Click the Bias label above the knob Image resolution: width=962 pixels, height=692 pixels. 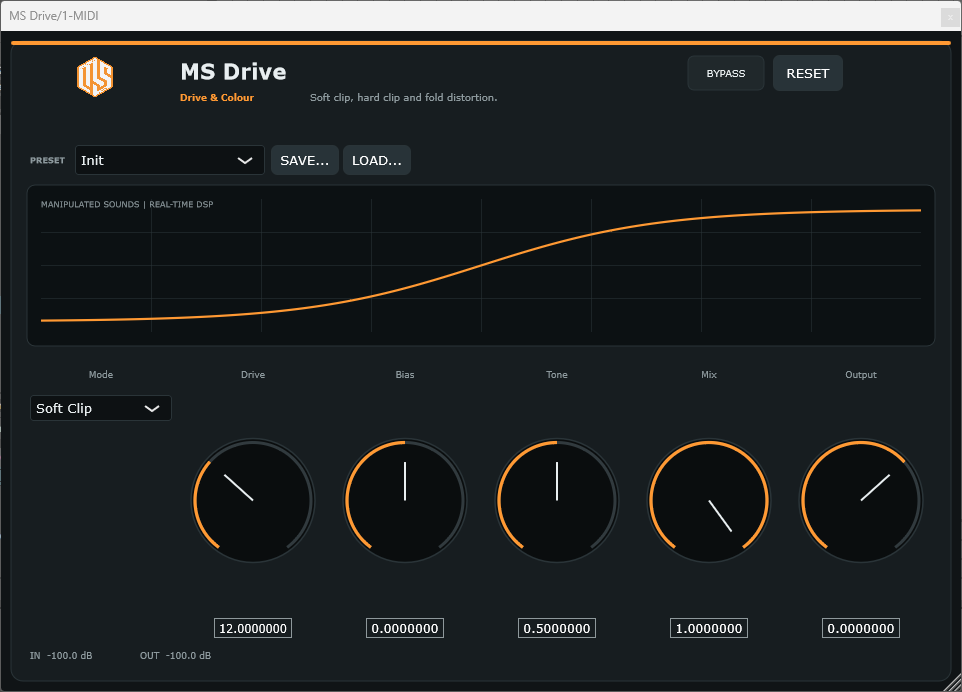tap(405, 374)
